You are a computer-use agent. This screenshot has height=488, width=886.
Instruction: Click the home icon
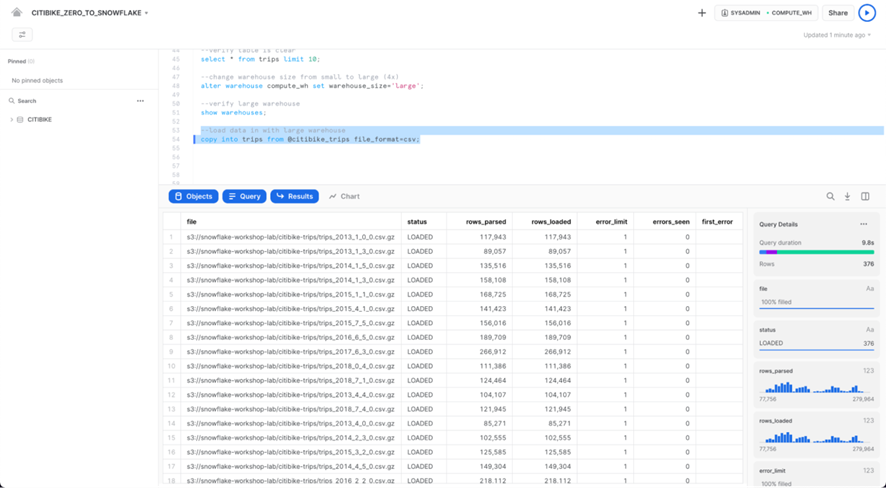click(x=17, y=13)
